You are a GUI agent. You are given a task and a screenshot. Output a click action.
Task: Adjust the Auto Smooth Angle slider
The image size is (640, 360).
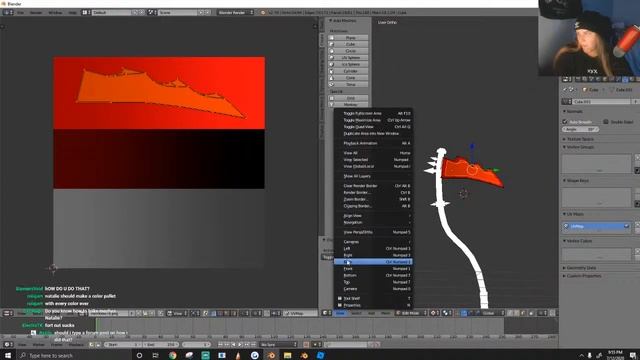pos(580,129)
